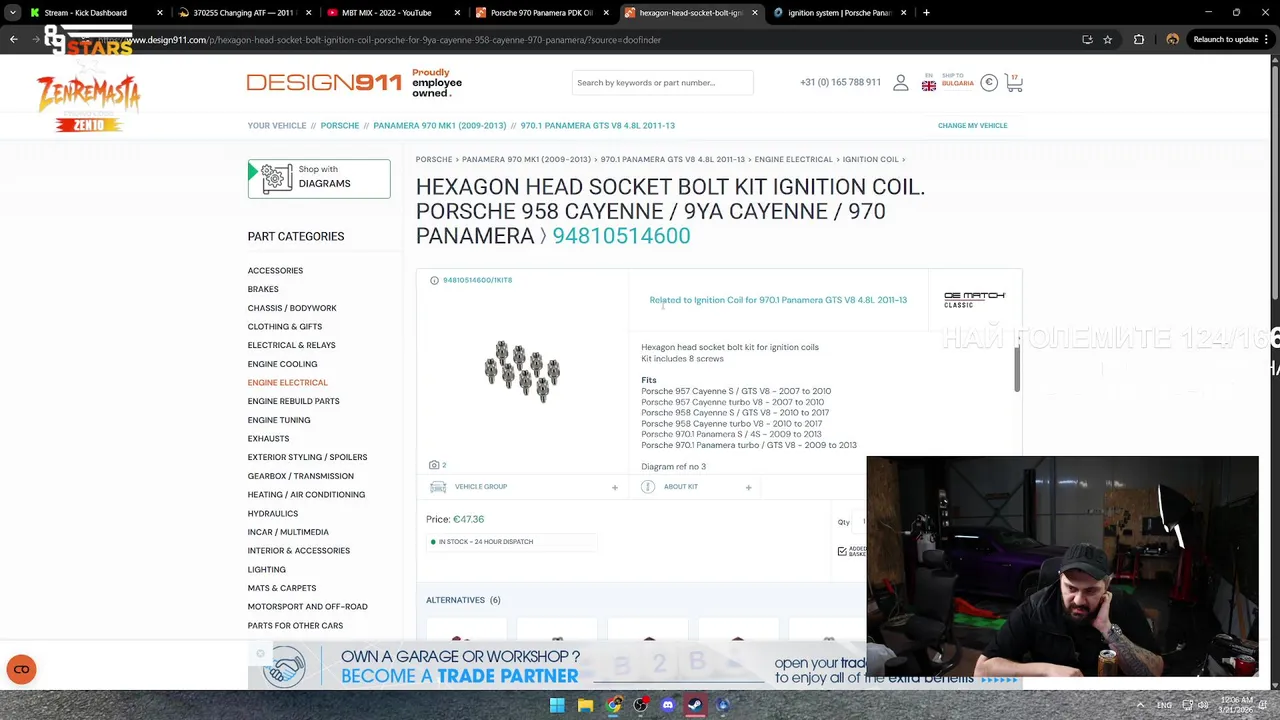Screen dimensions: 1280x720
Task: Open the chat widget bubble
Action: (x=21, y=669)
